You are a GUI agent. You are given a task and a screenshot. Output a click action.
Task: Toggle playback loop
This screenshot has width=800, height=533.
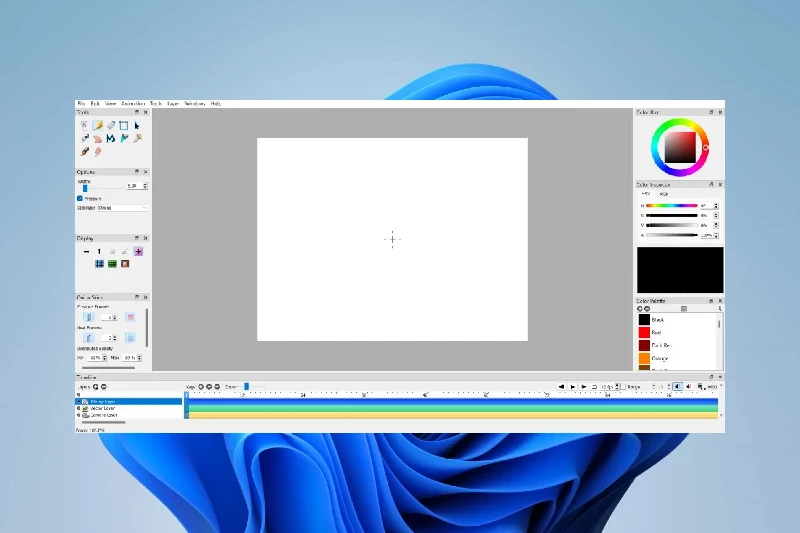(594, 387)
